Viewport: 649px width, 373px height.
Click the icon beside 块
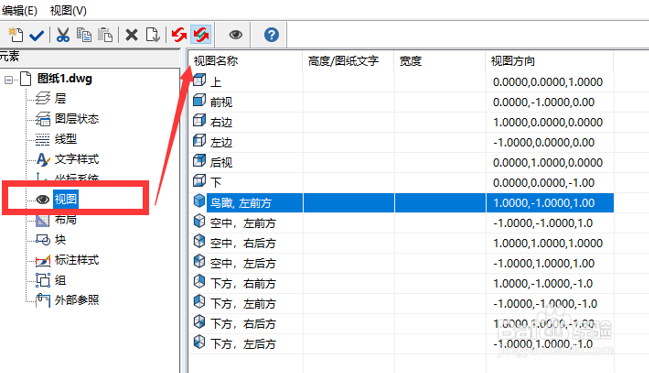click(43, 240)
